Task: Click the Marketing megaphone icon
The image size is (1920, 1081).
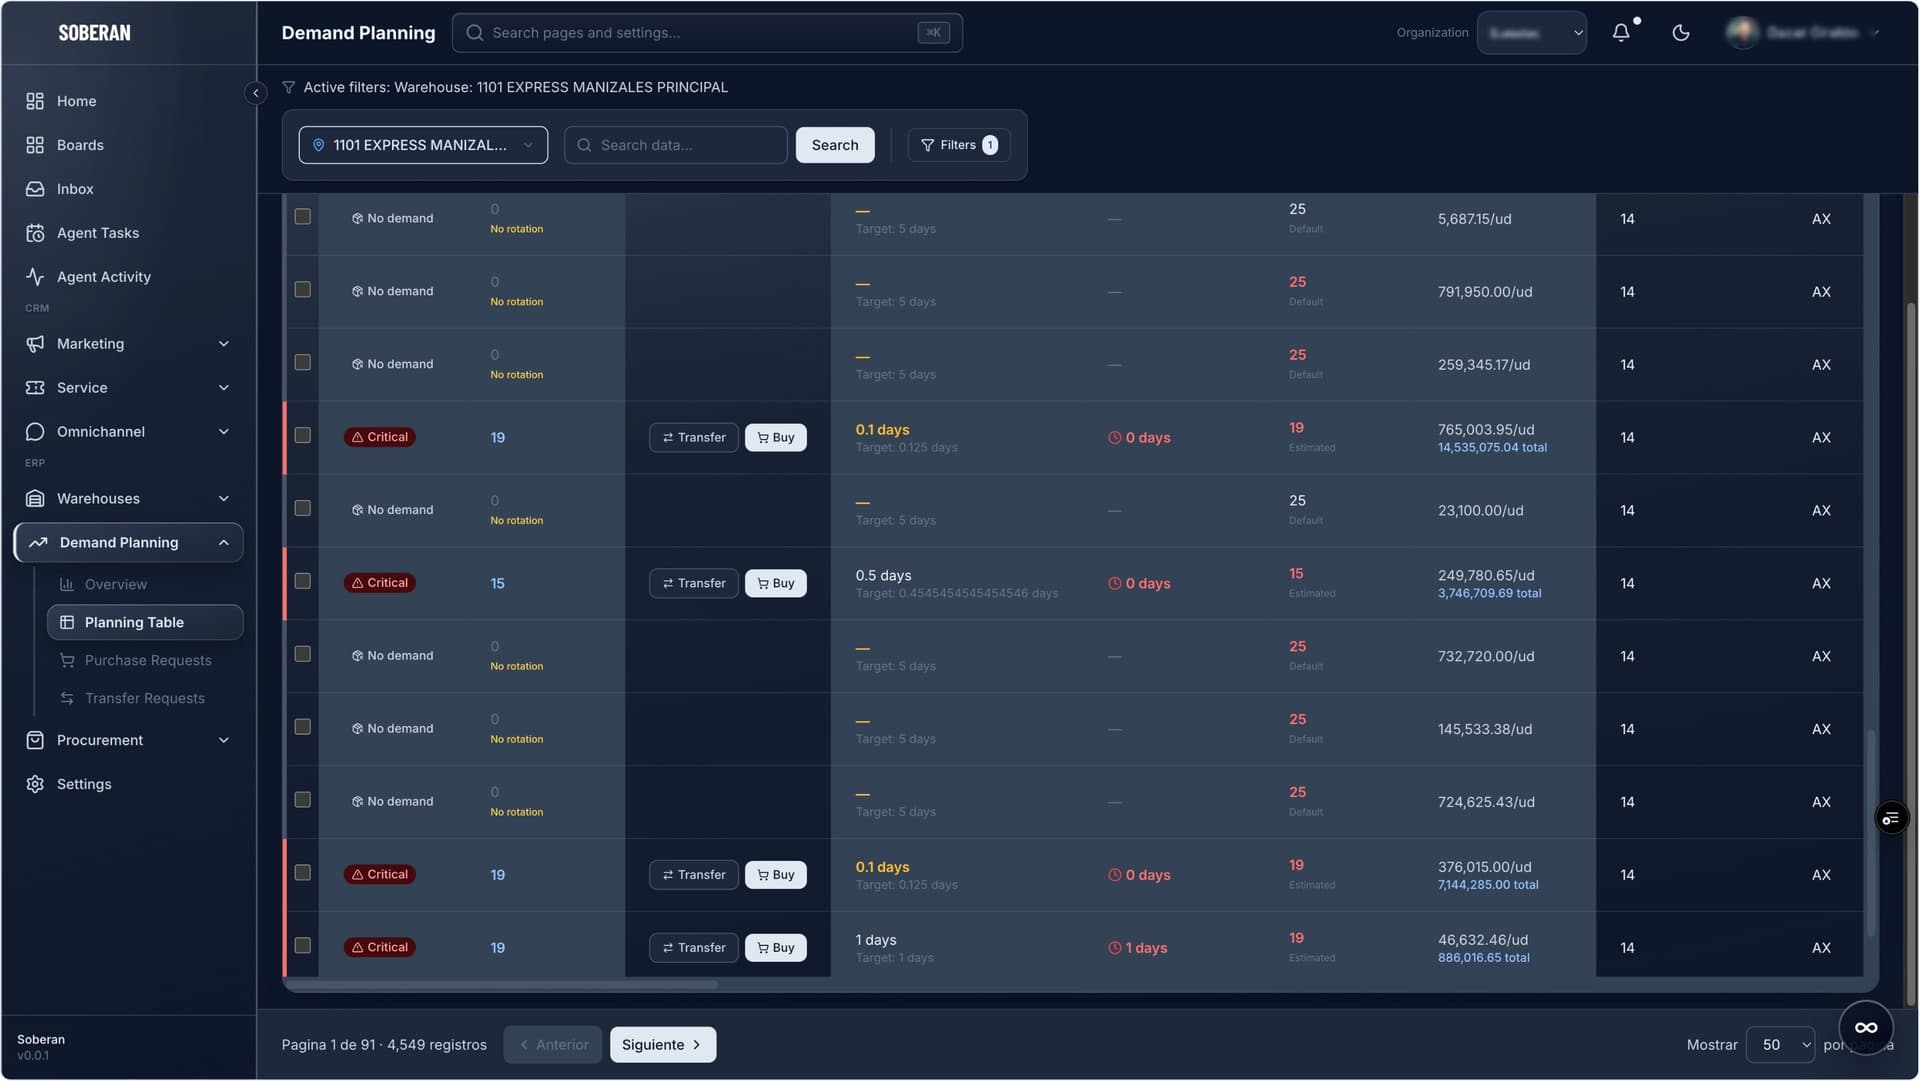Action: click(x=35, y=344)
